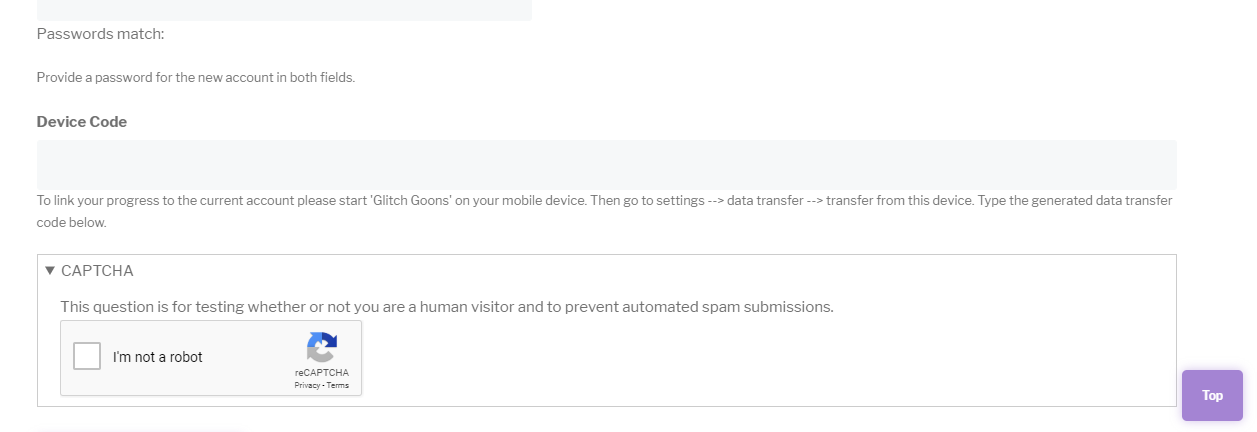Focus the Device Code input field
This screenshot has height=432, width=1257.
point(606,164)
